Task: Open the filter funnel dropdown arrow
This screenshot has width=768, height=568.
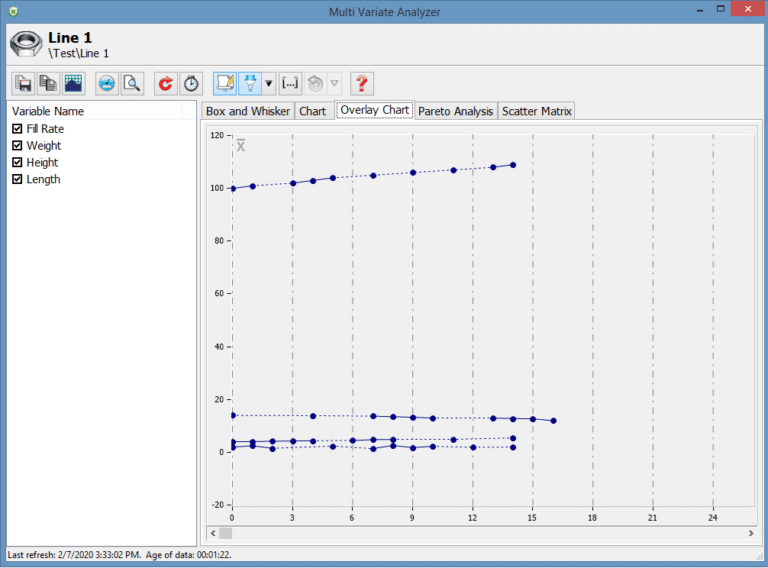Action: tap(268, 83)
